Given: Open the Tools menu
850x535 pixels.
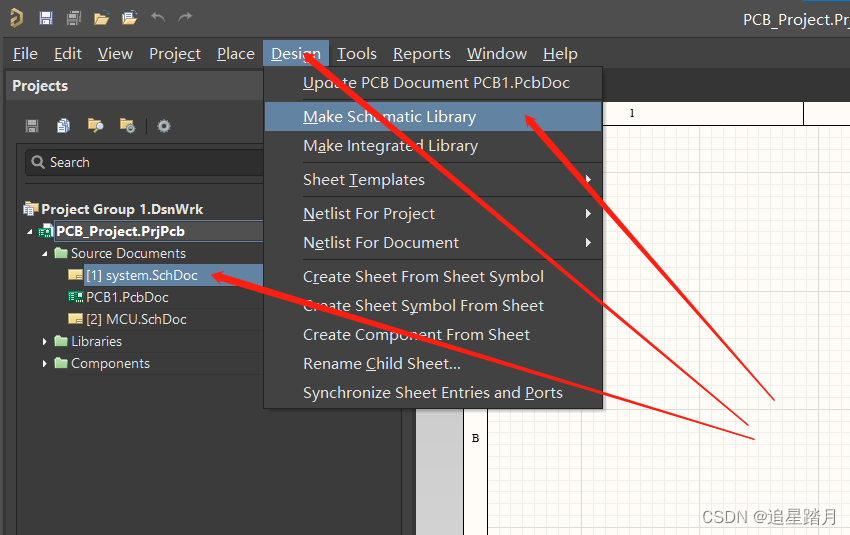Looking at the screenshot, I should click(356, 54).
